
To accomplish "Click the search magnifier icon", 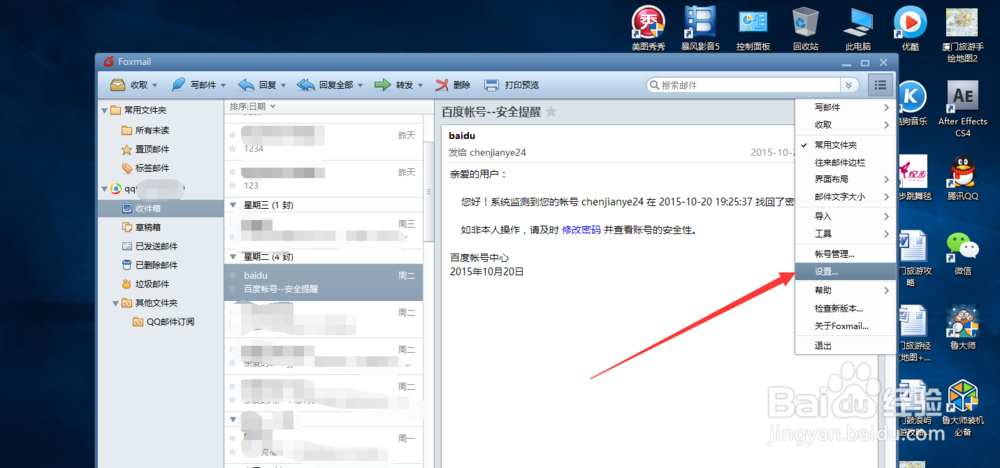I will [654, 85].
